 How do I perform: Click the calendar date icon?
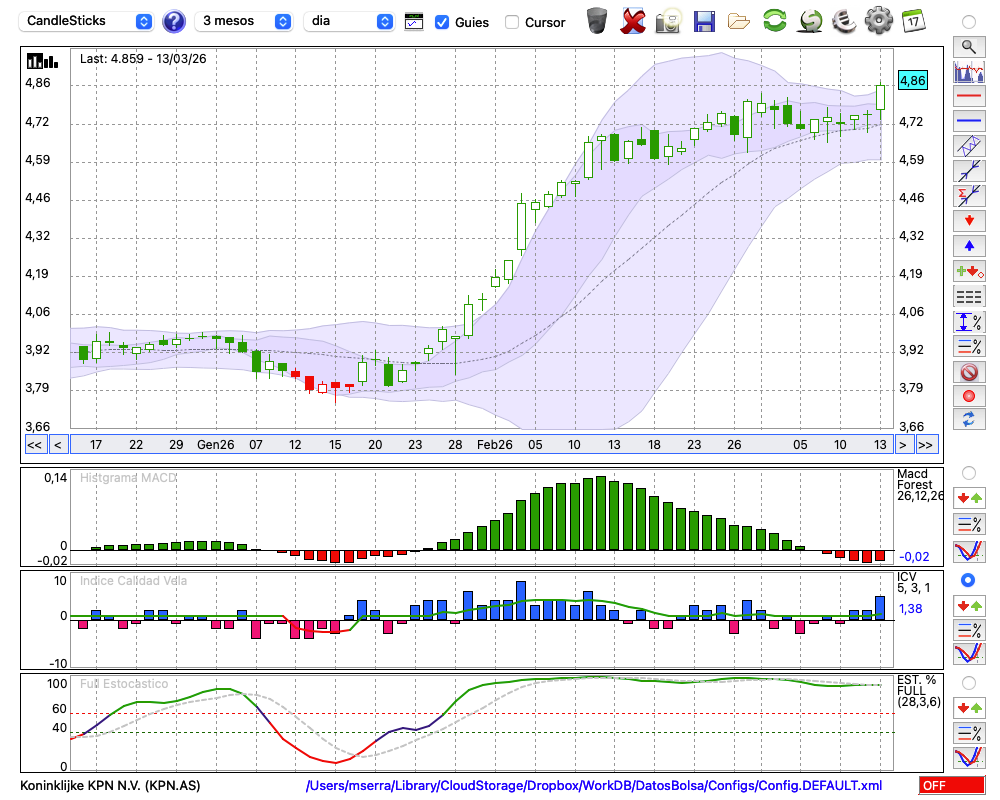913,20
